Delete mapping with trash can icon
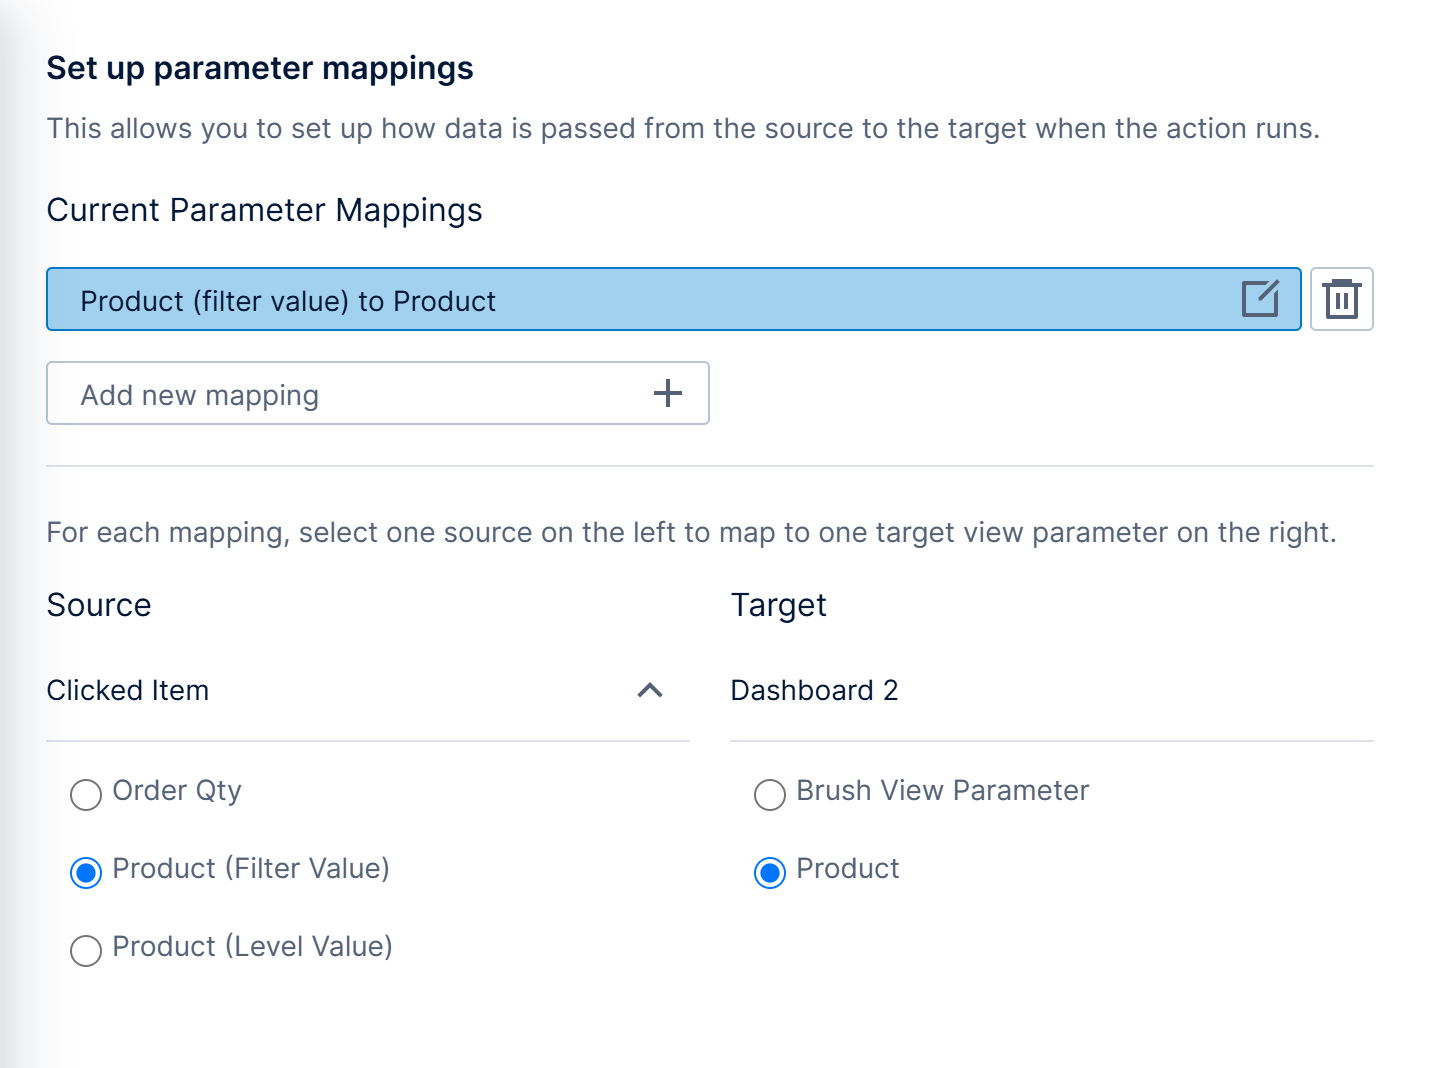The image size is (1429, 1068). pos(1342,299)
